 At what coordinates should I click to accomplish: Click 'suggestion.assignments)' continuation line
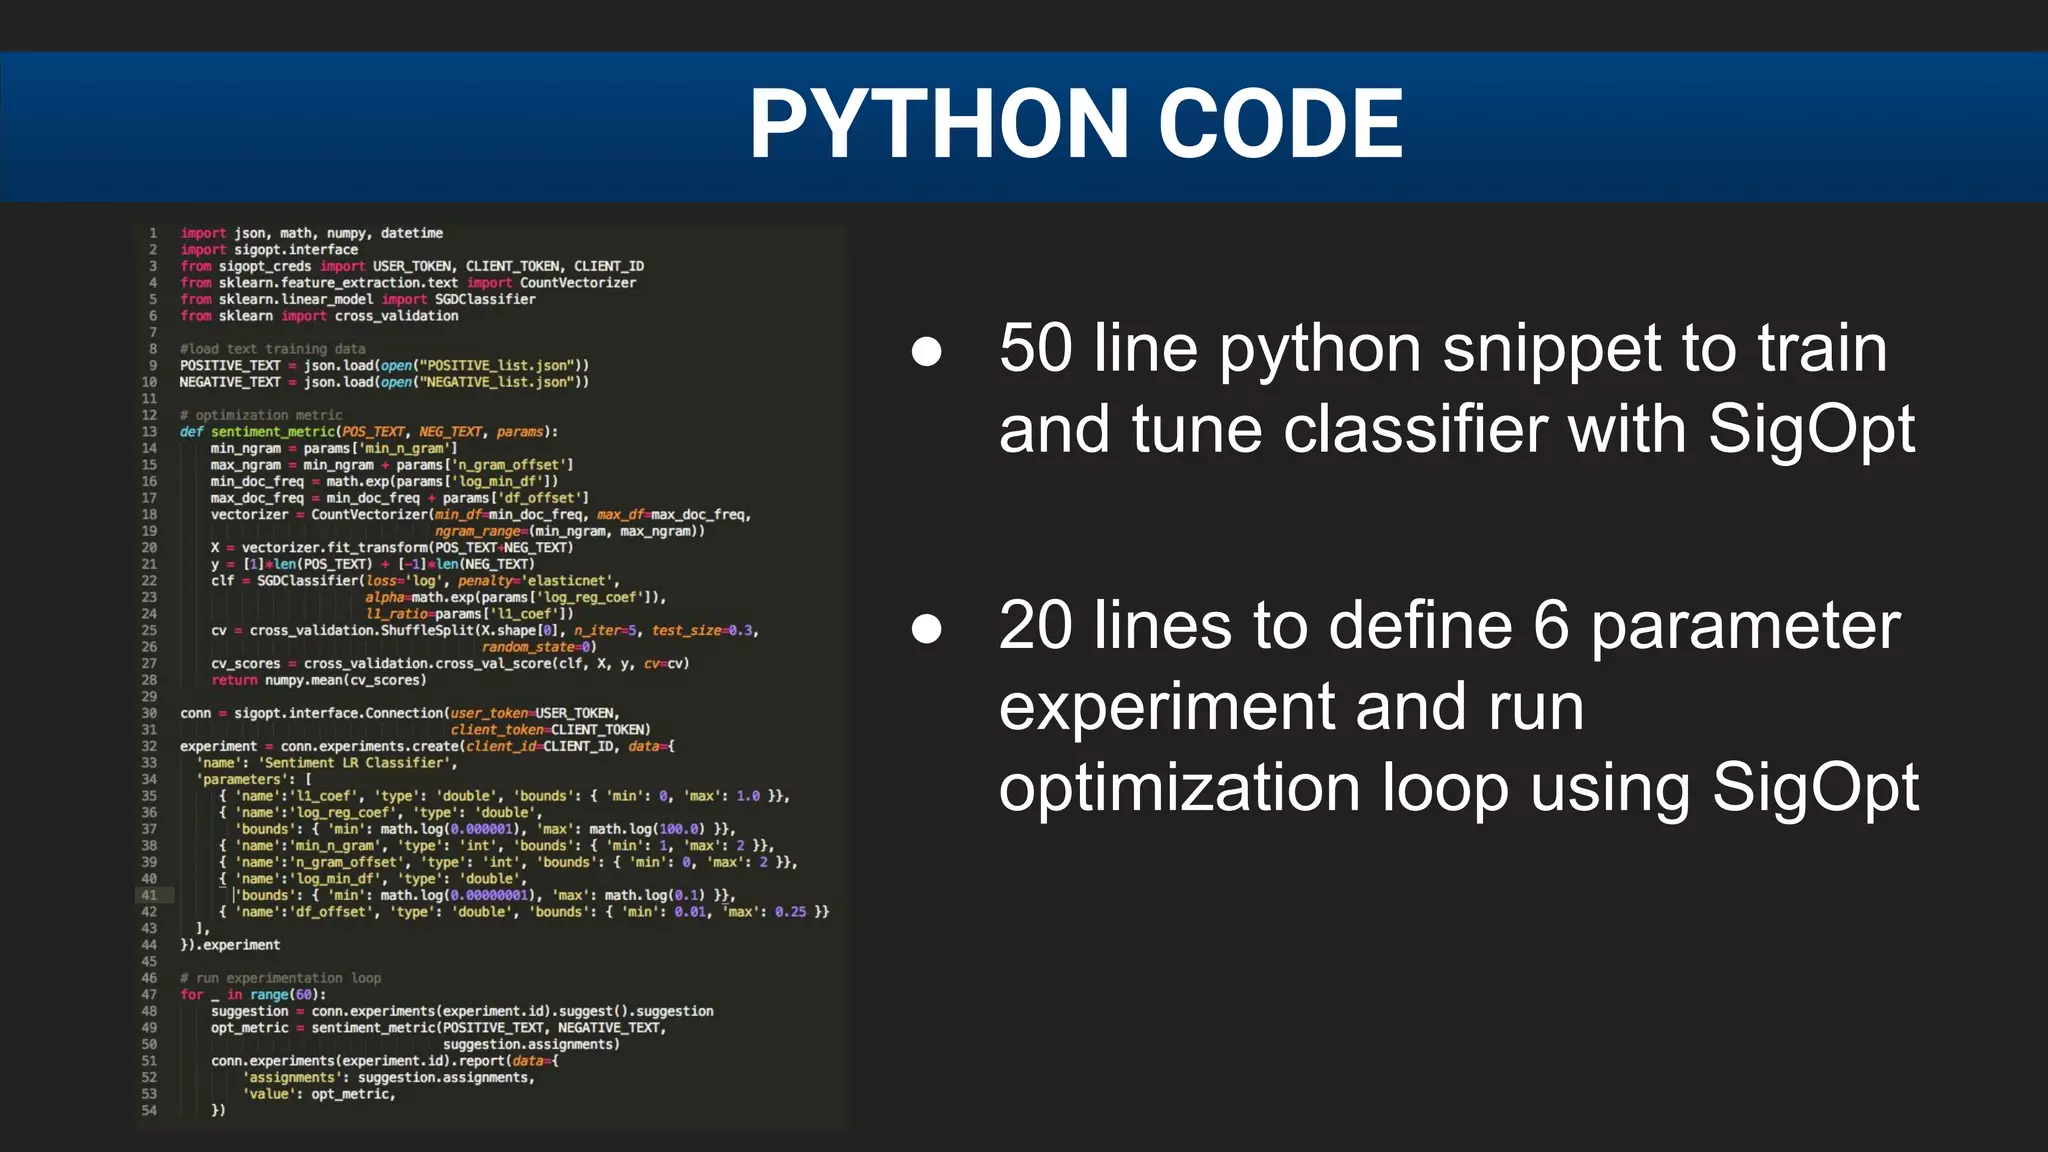[x=532, y=1044]
